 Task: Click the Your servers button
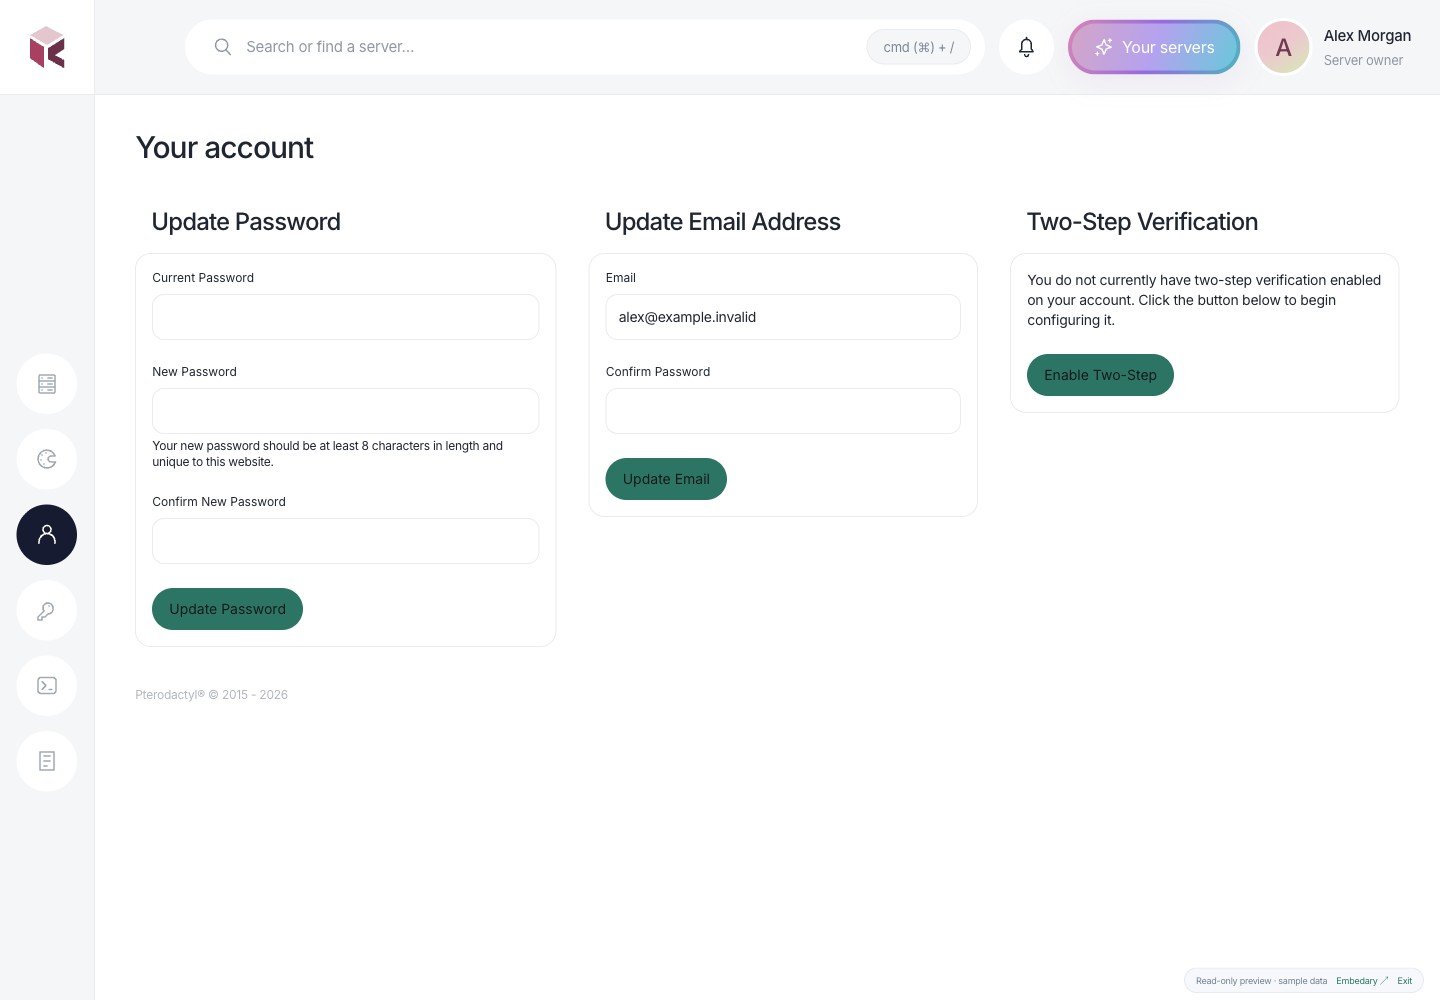1154,47
